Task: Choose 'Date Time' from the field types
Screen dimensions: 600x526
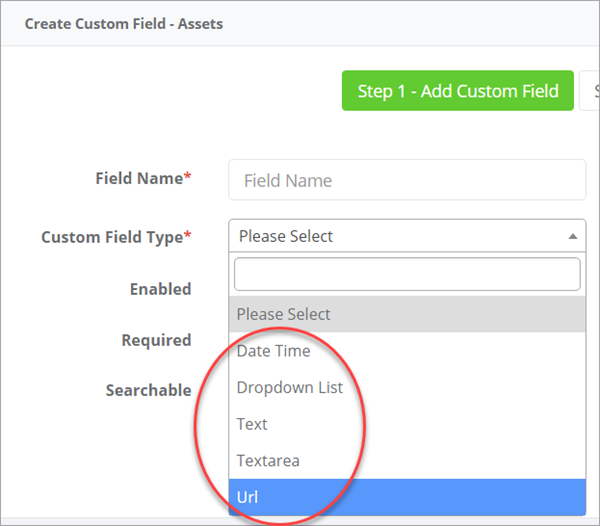Action: (274, 351)
